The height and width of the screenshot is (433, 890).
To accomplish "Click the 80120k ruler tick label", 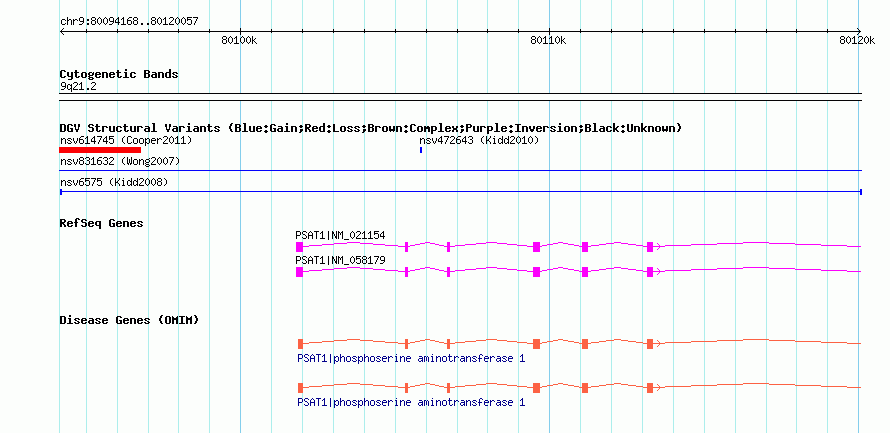I will click(857, 40).
